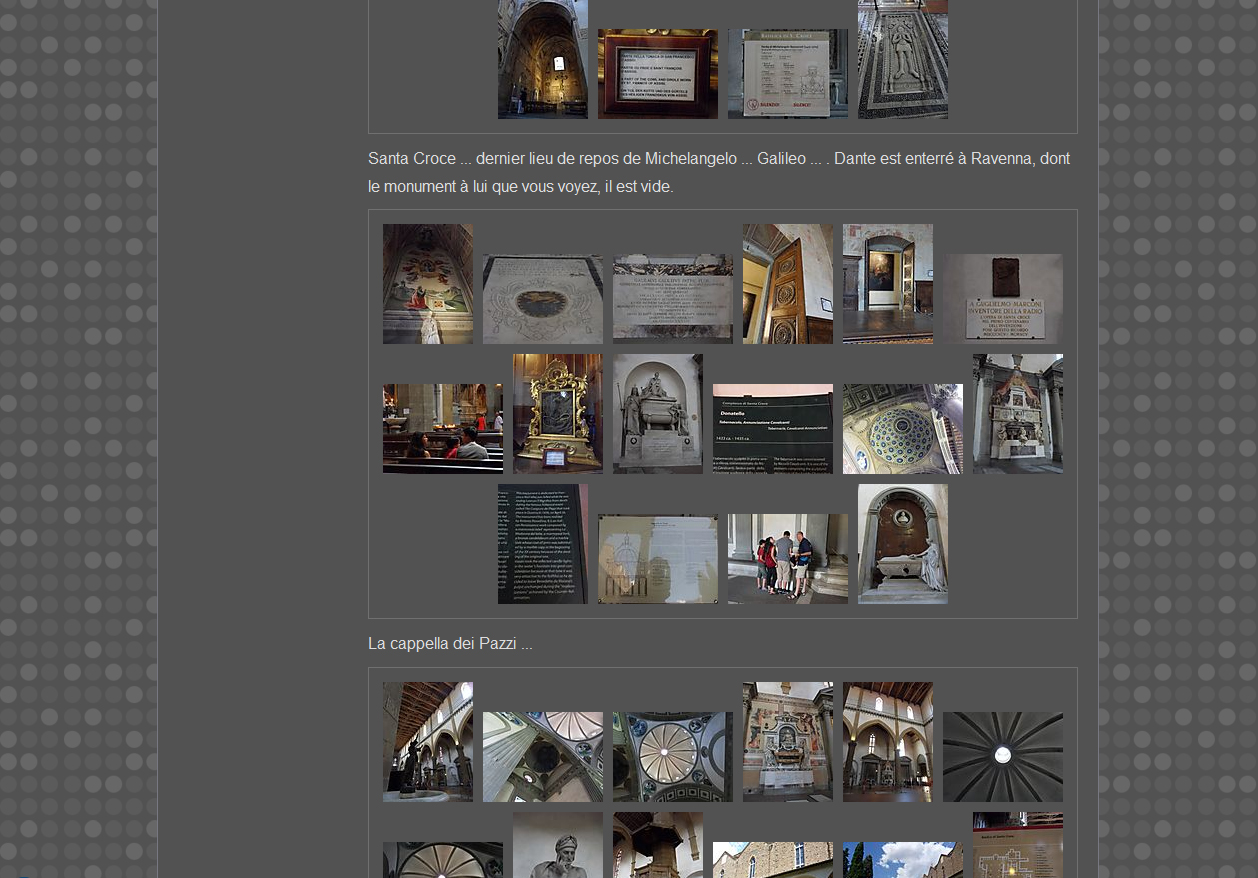Open the Guglielmo Marconi plaque photo

tap(1002, 298)
